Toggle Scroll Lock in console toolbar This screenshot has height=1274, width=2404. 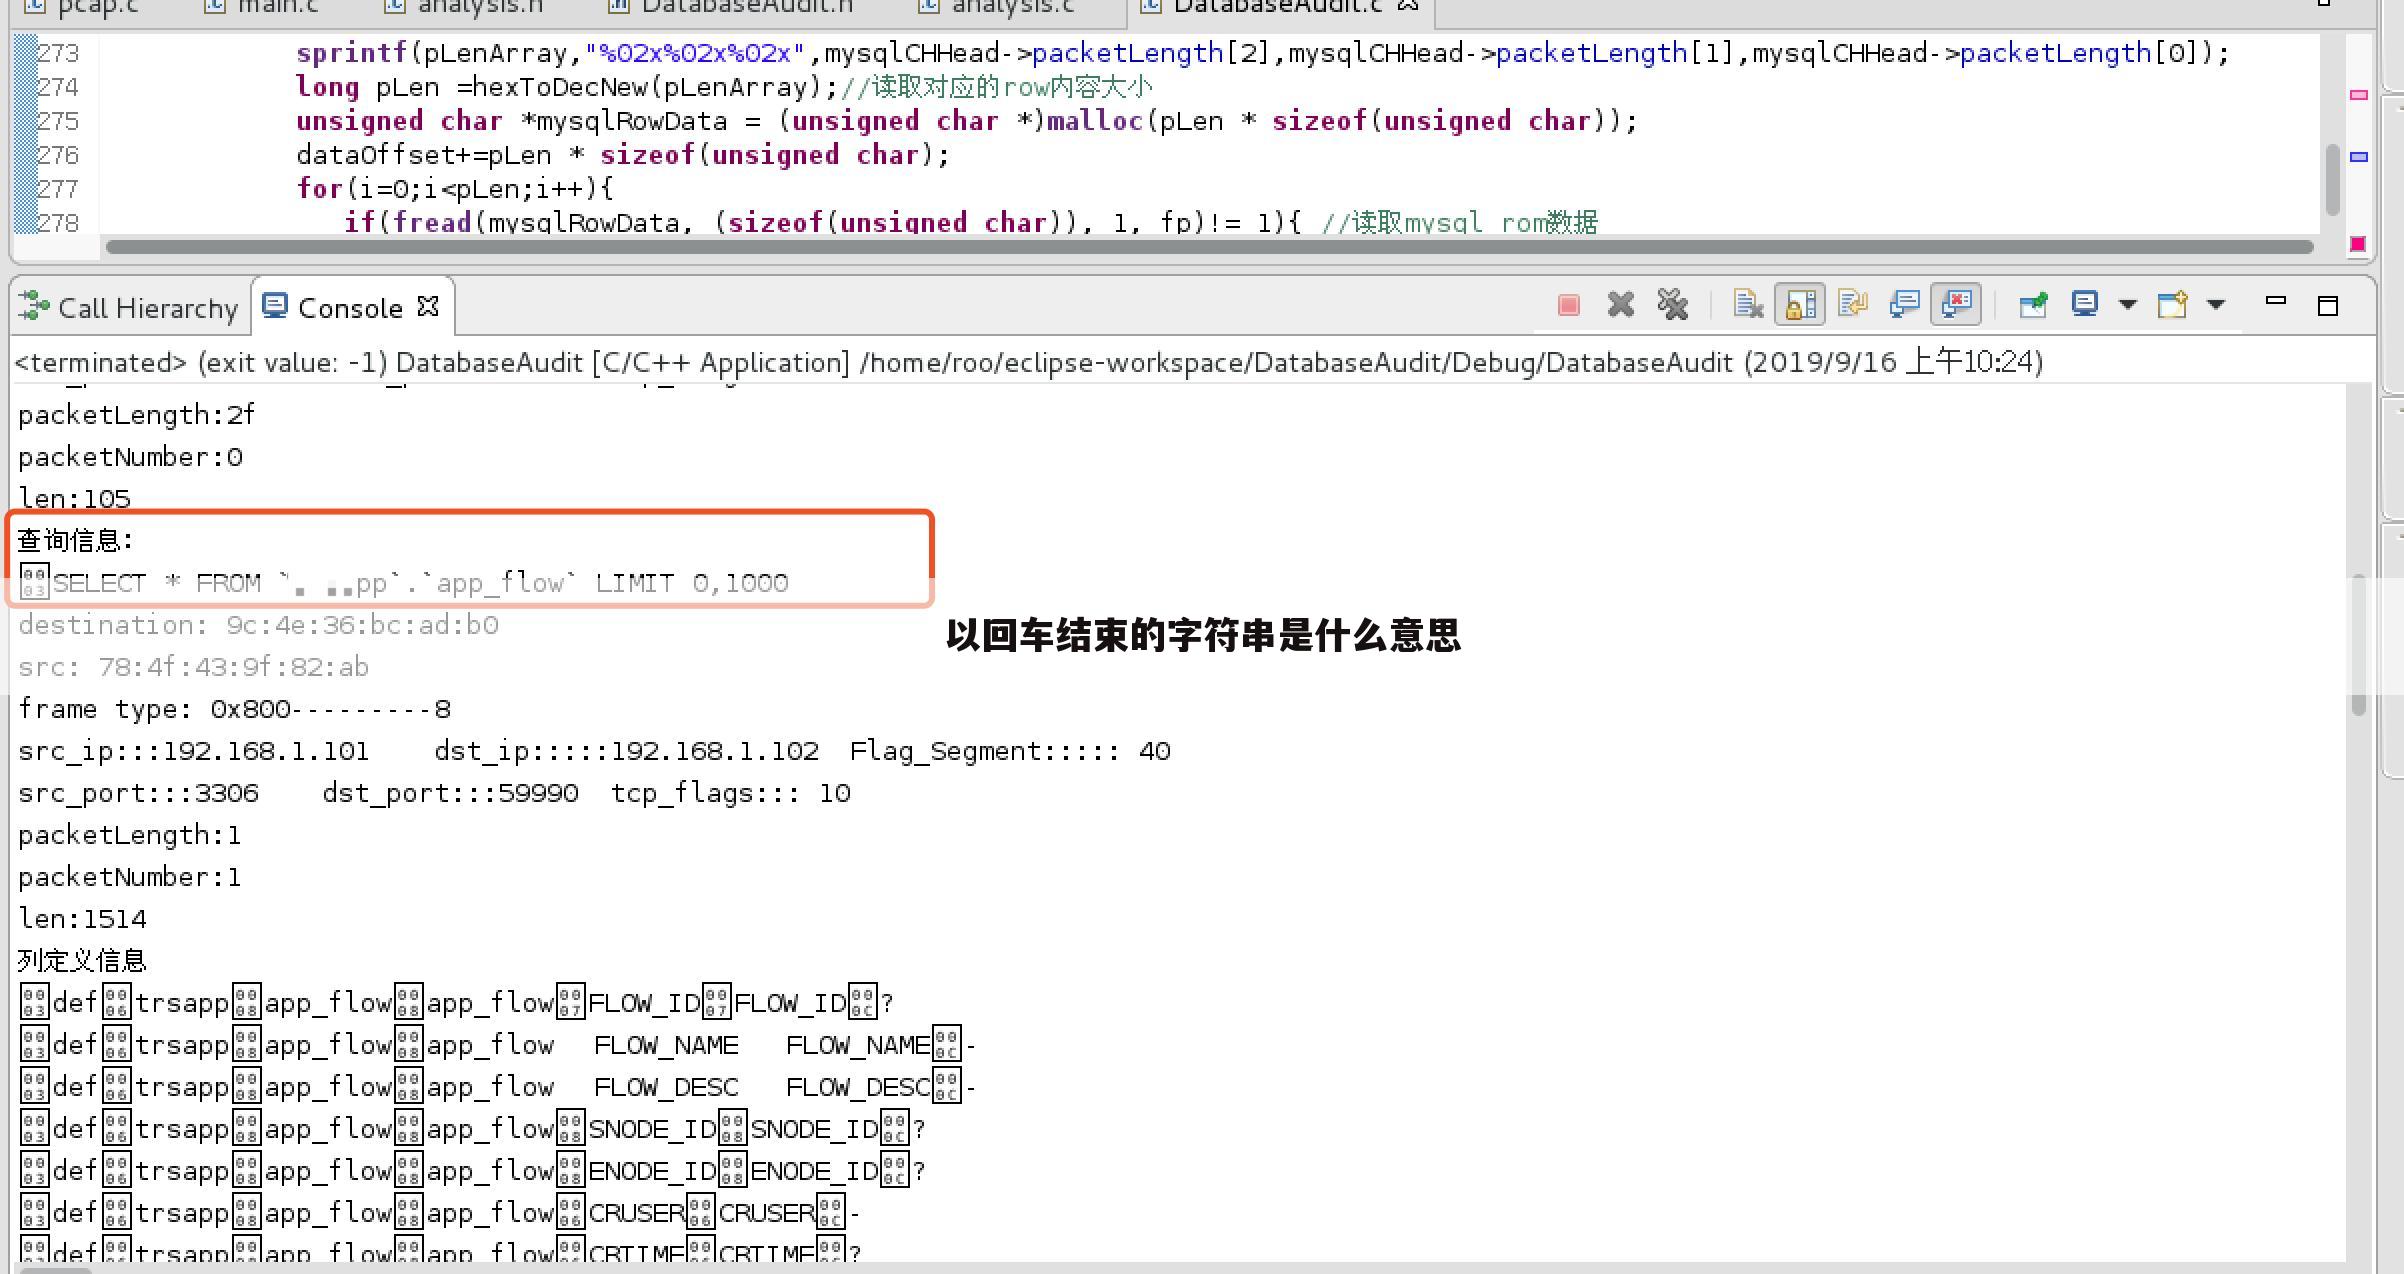pos(1800,305)
